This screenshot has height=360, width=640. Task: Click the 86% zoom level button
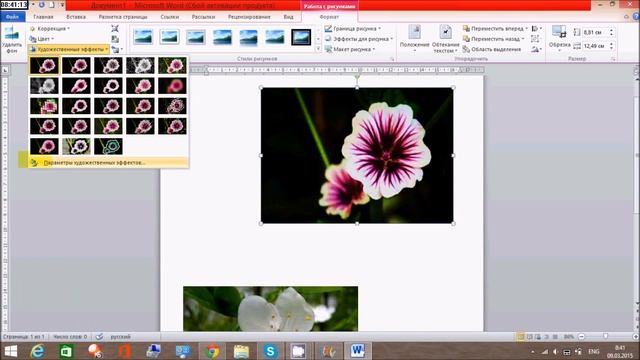[569, 337]
